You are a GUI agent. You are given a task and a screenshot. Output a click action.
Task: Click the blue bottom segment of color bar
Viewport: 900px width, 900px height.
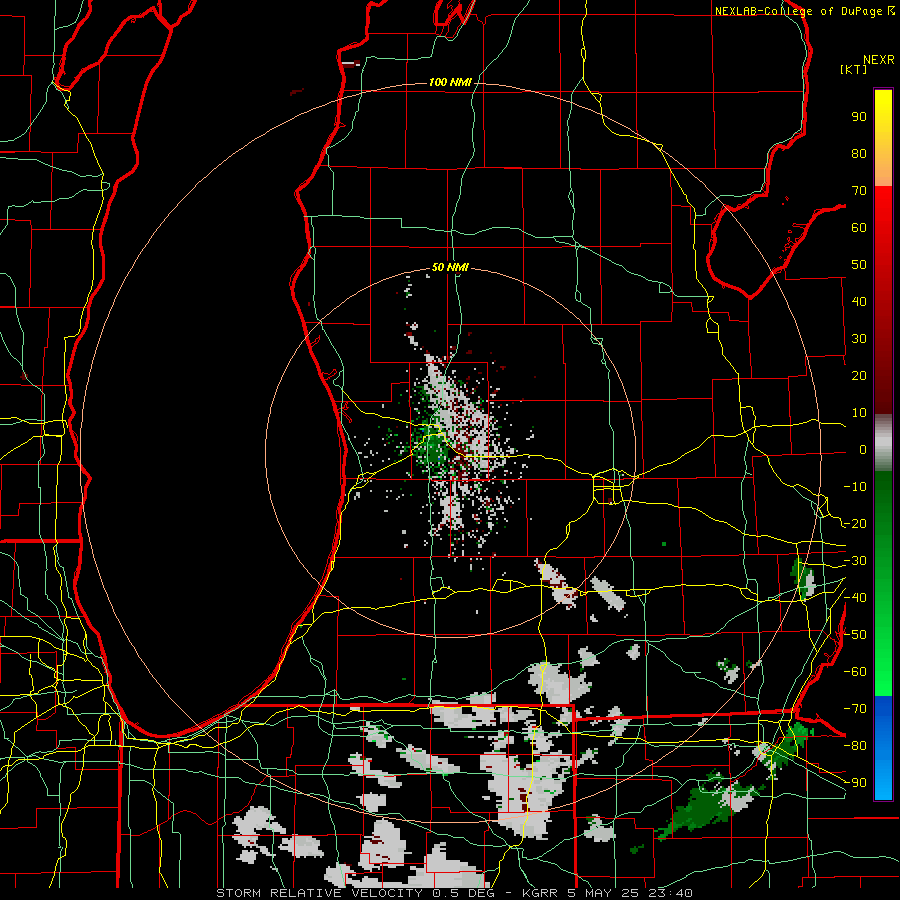[883, 748]
